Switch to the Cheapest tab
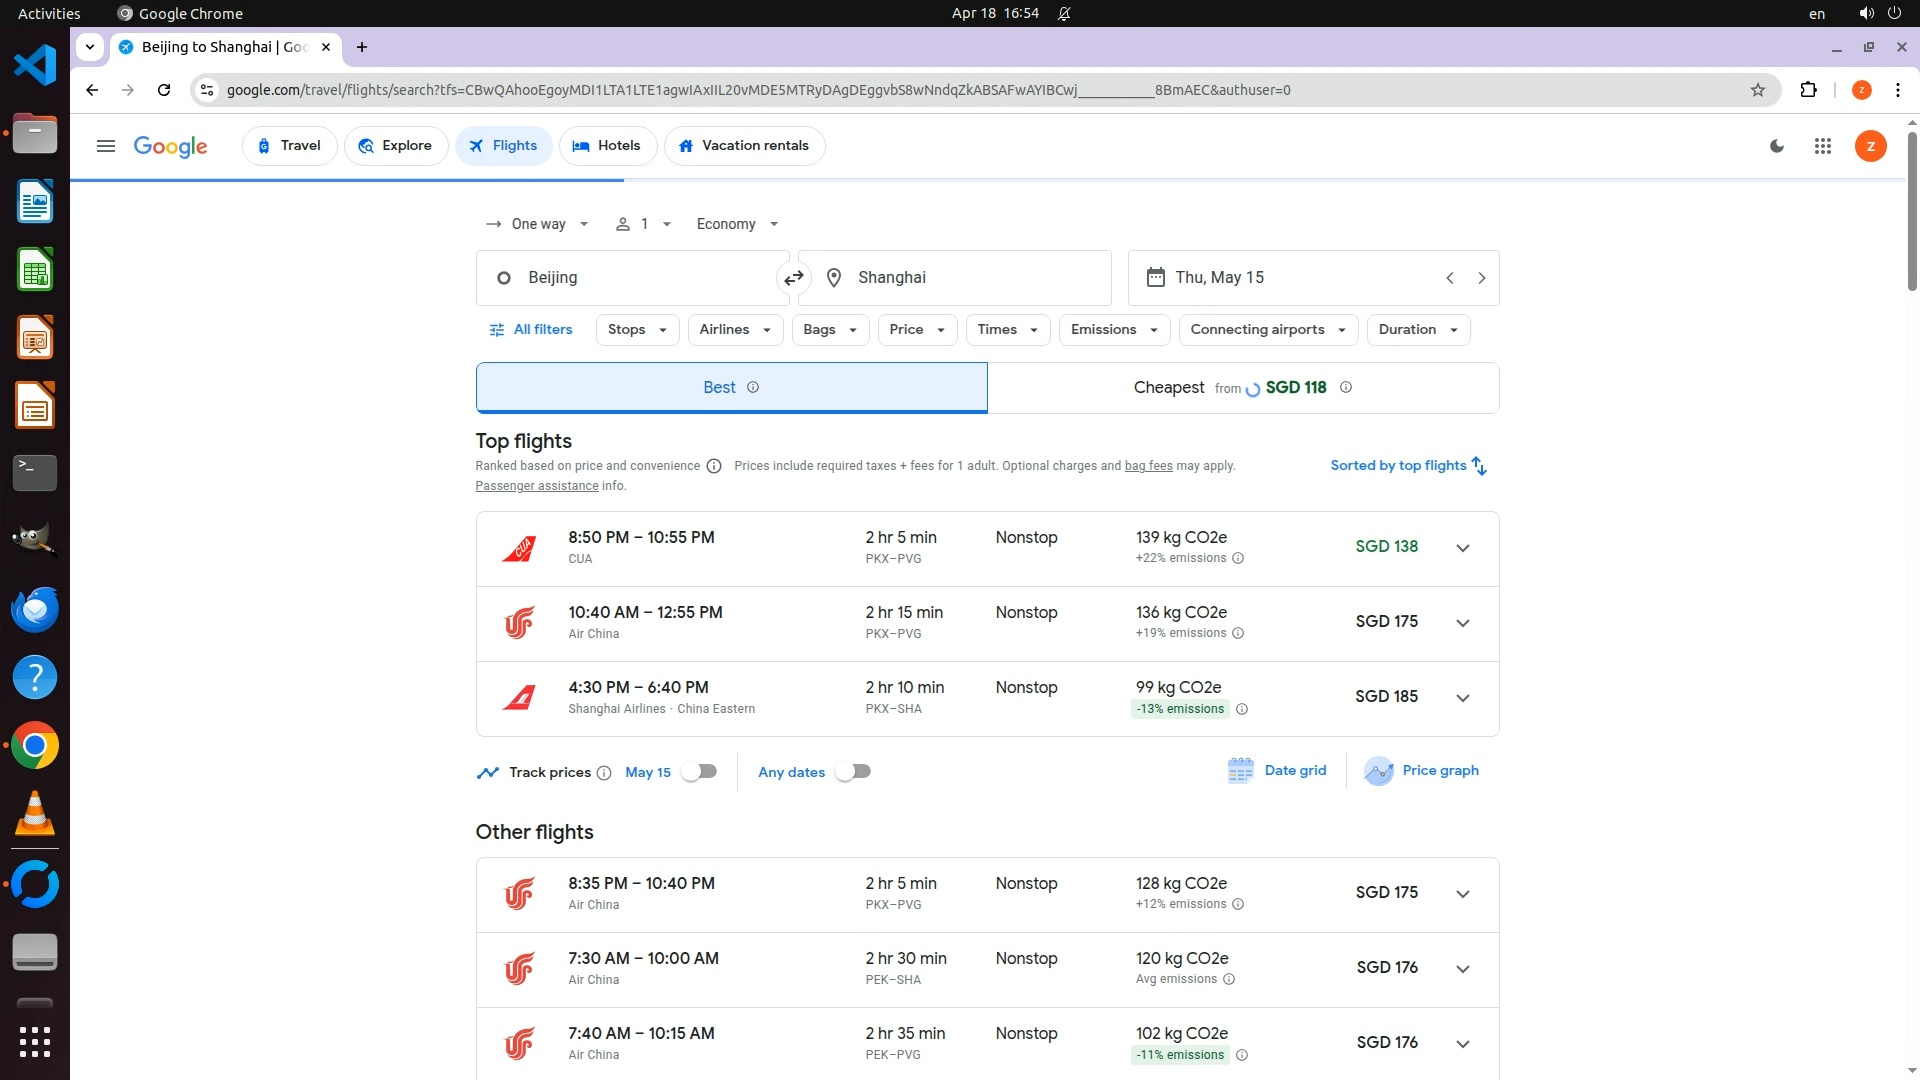Viewport: 1920px width, 1080px height. click(x=1242, y=388)
